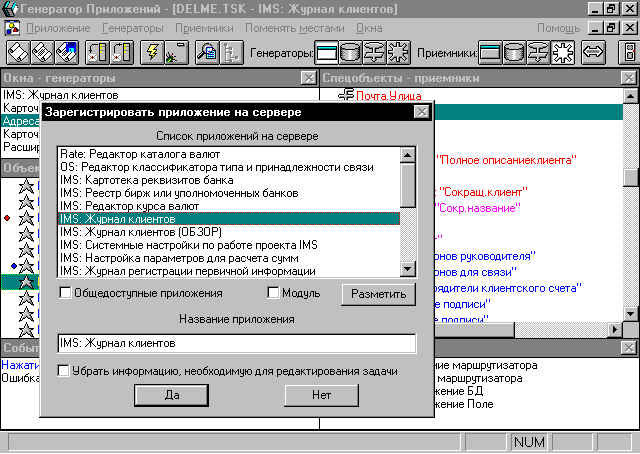Click the first toolbar icon on left

coord(19,52)
